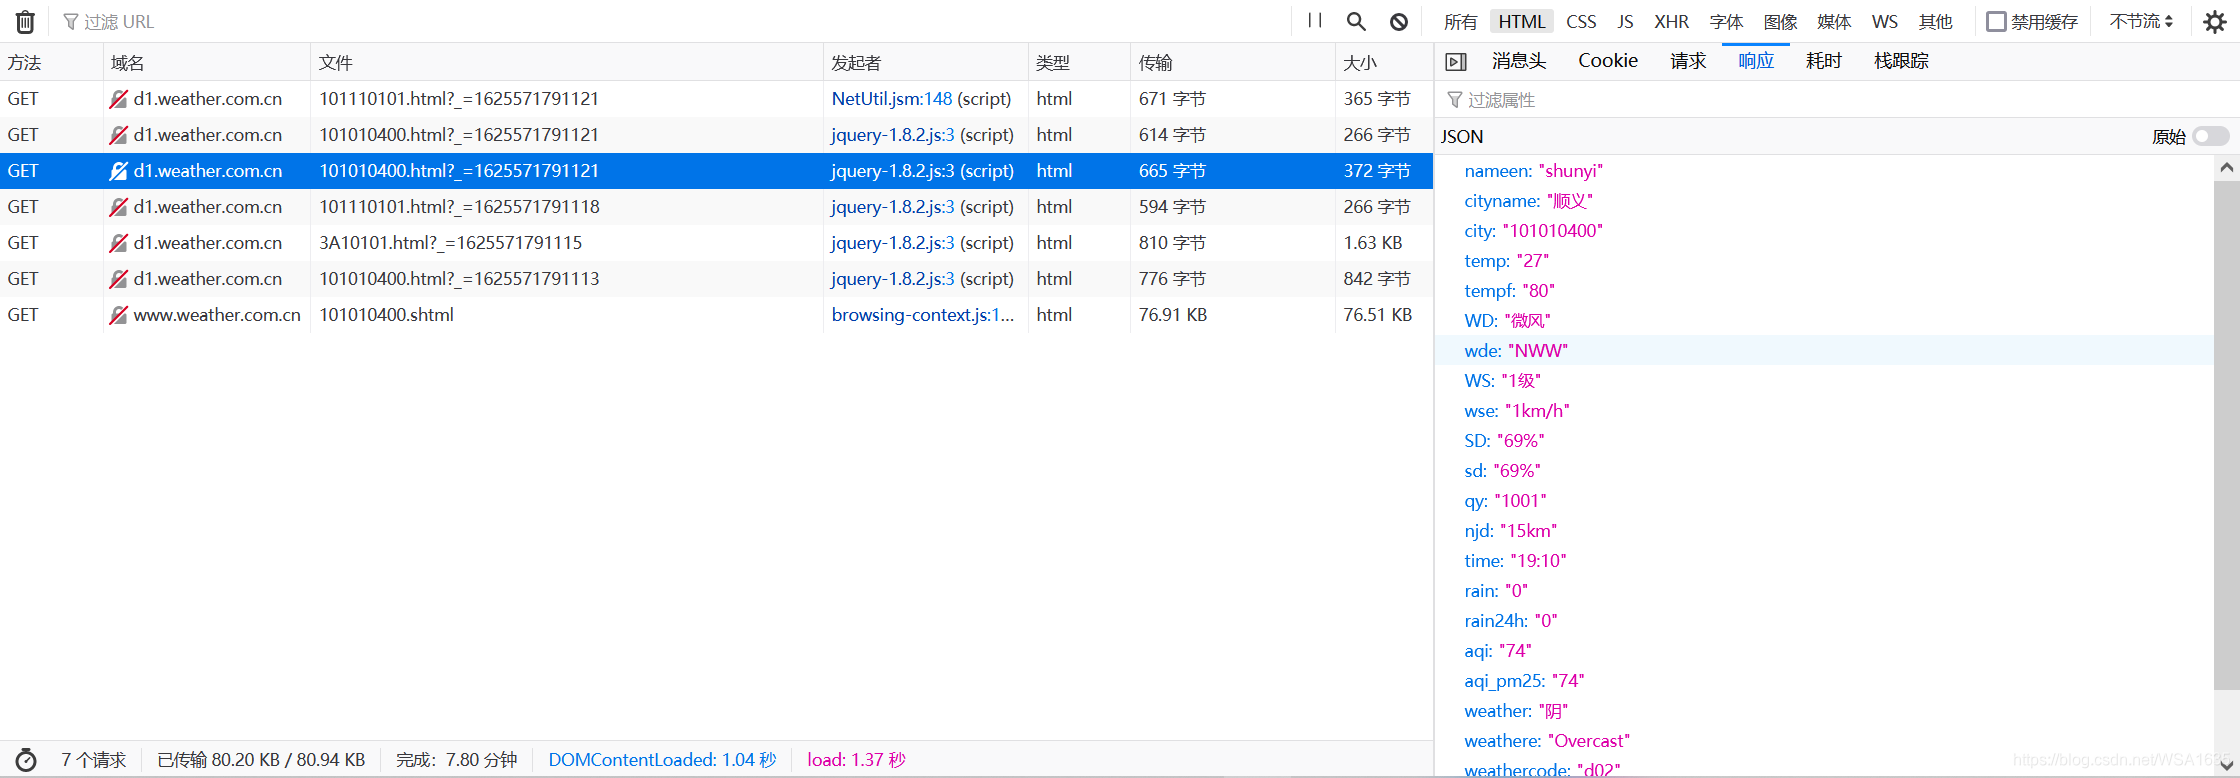
Task: Open browsing-context.js initiator link
Action: 923,315
